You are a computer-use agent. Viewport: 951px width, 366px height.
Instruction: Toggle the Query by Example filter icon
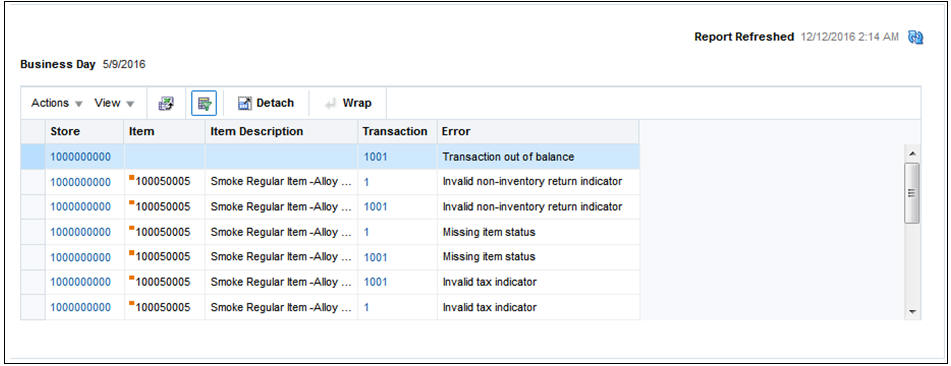pyautogui.click(x=204, y=103)
